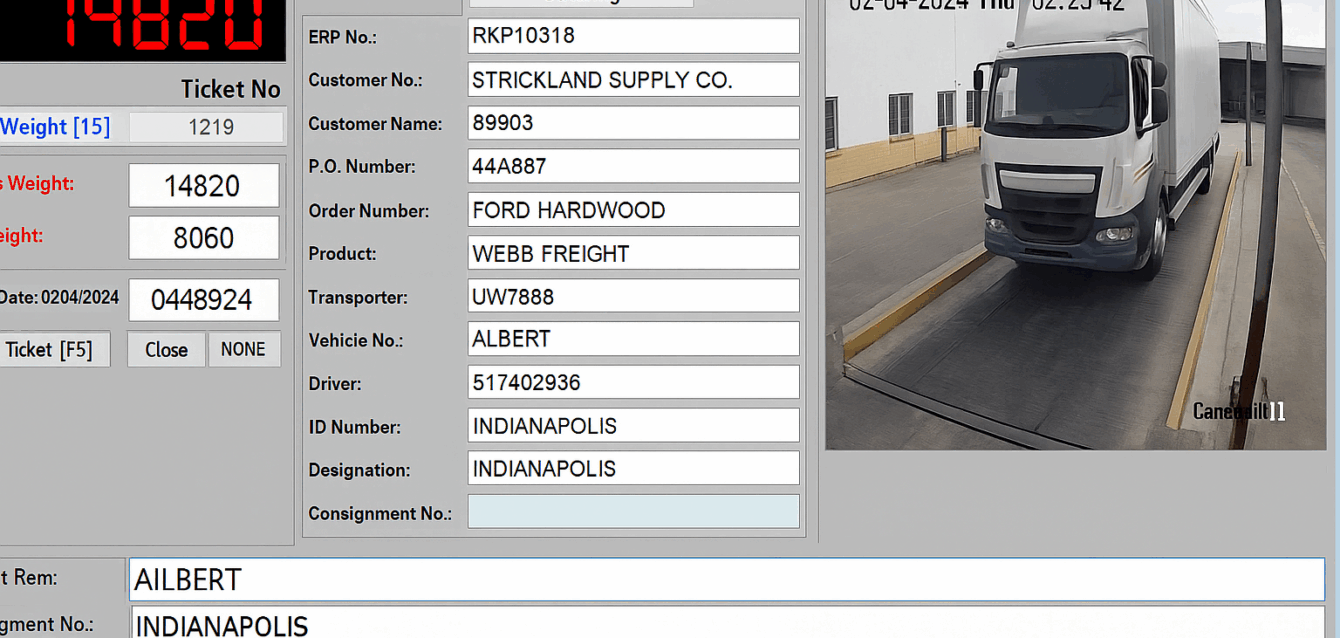Viewport: 1340px width, 638px height.
Task: Select the ERP No. field containing RKP10318
Action: [633, 36]
